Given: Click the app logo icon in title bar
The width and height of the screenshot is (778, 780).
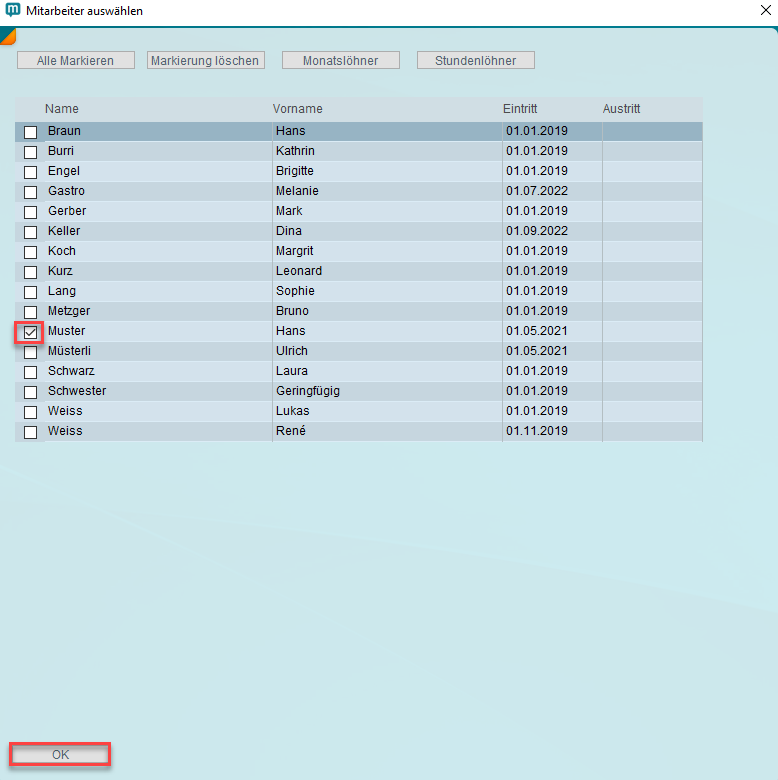Looking at the screenshot, I should 13,11.
